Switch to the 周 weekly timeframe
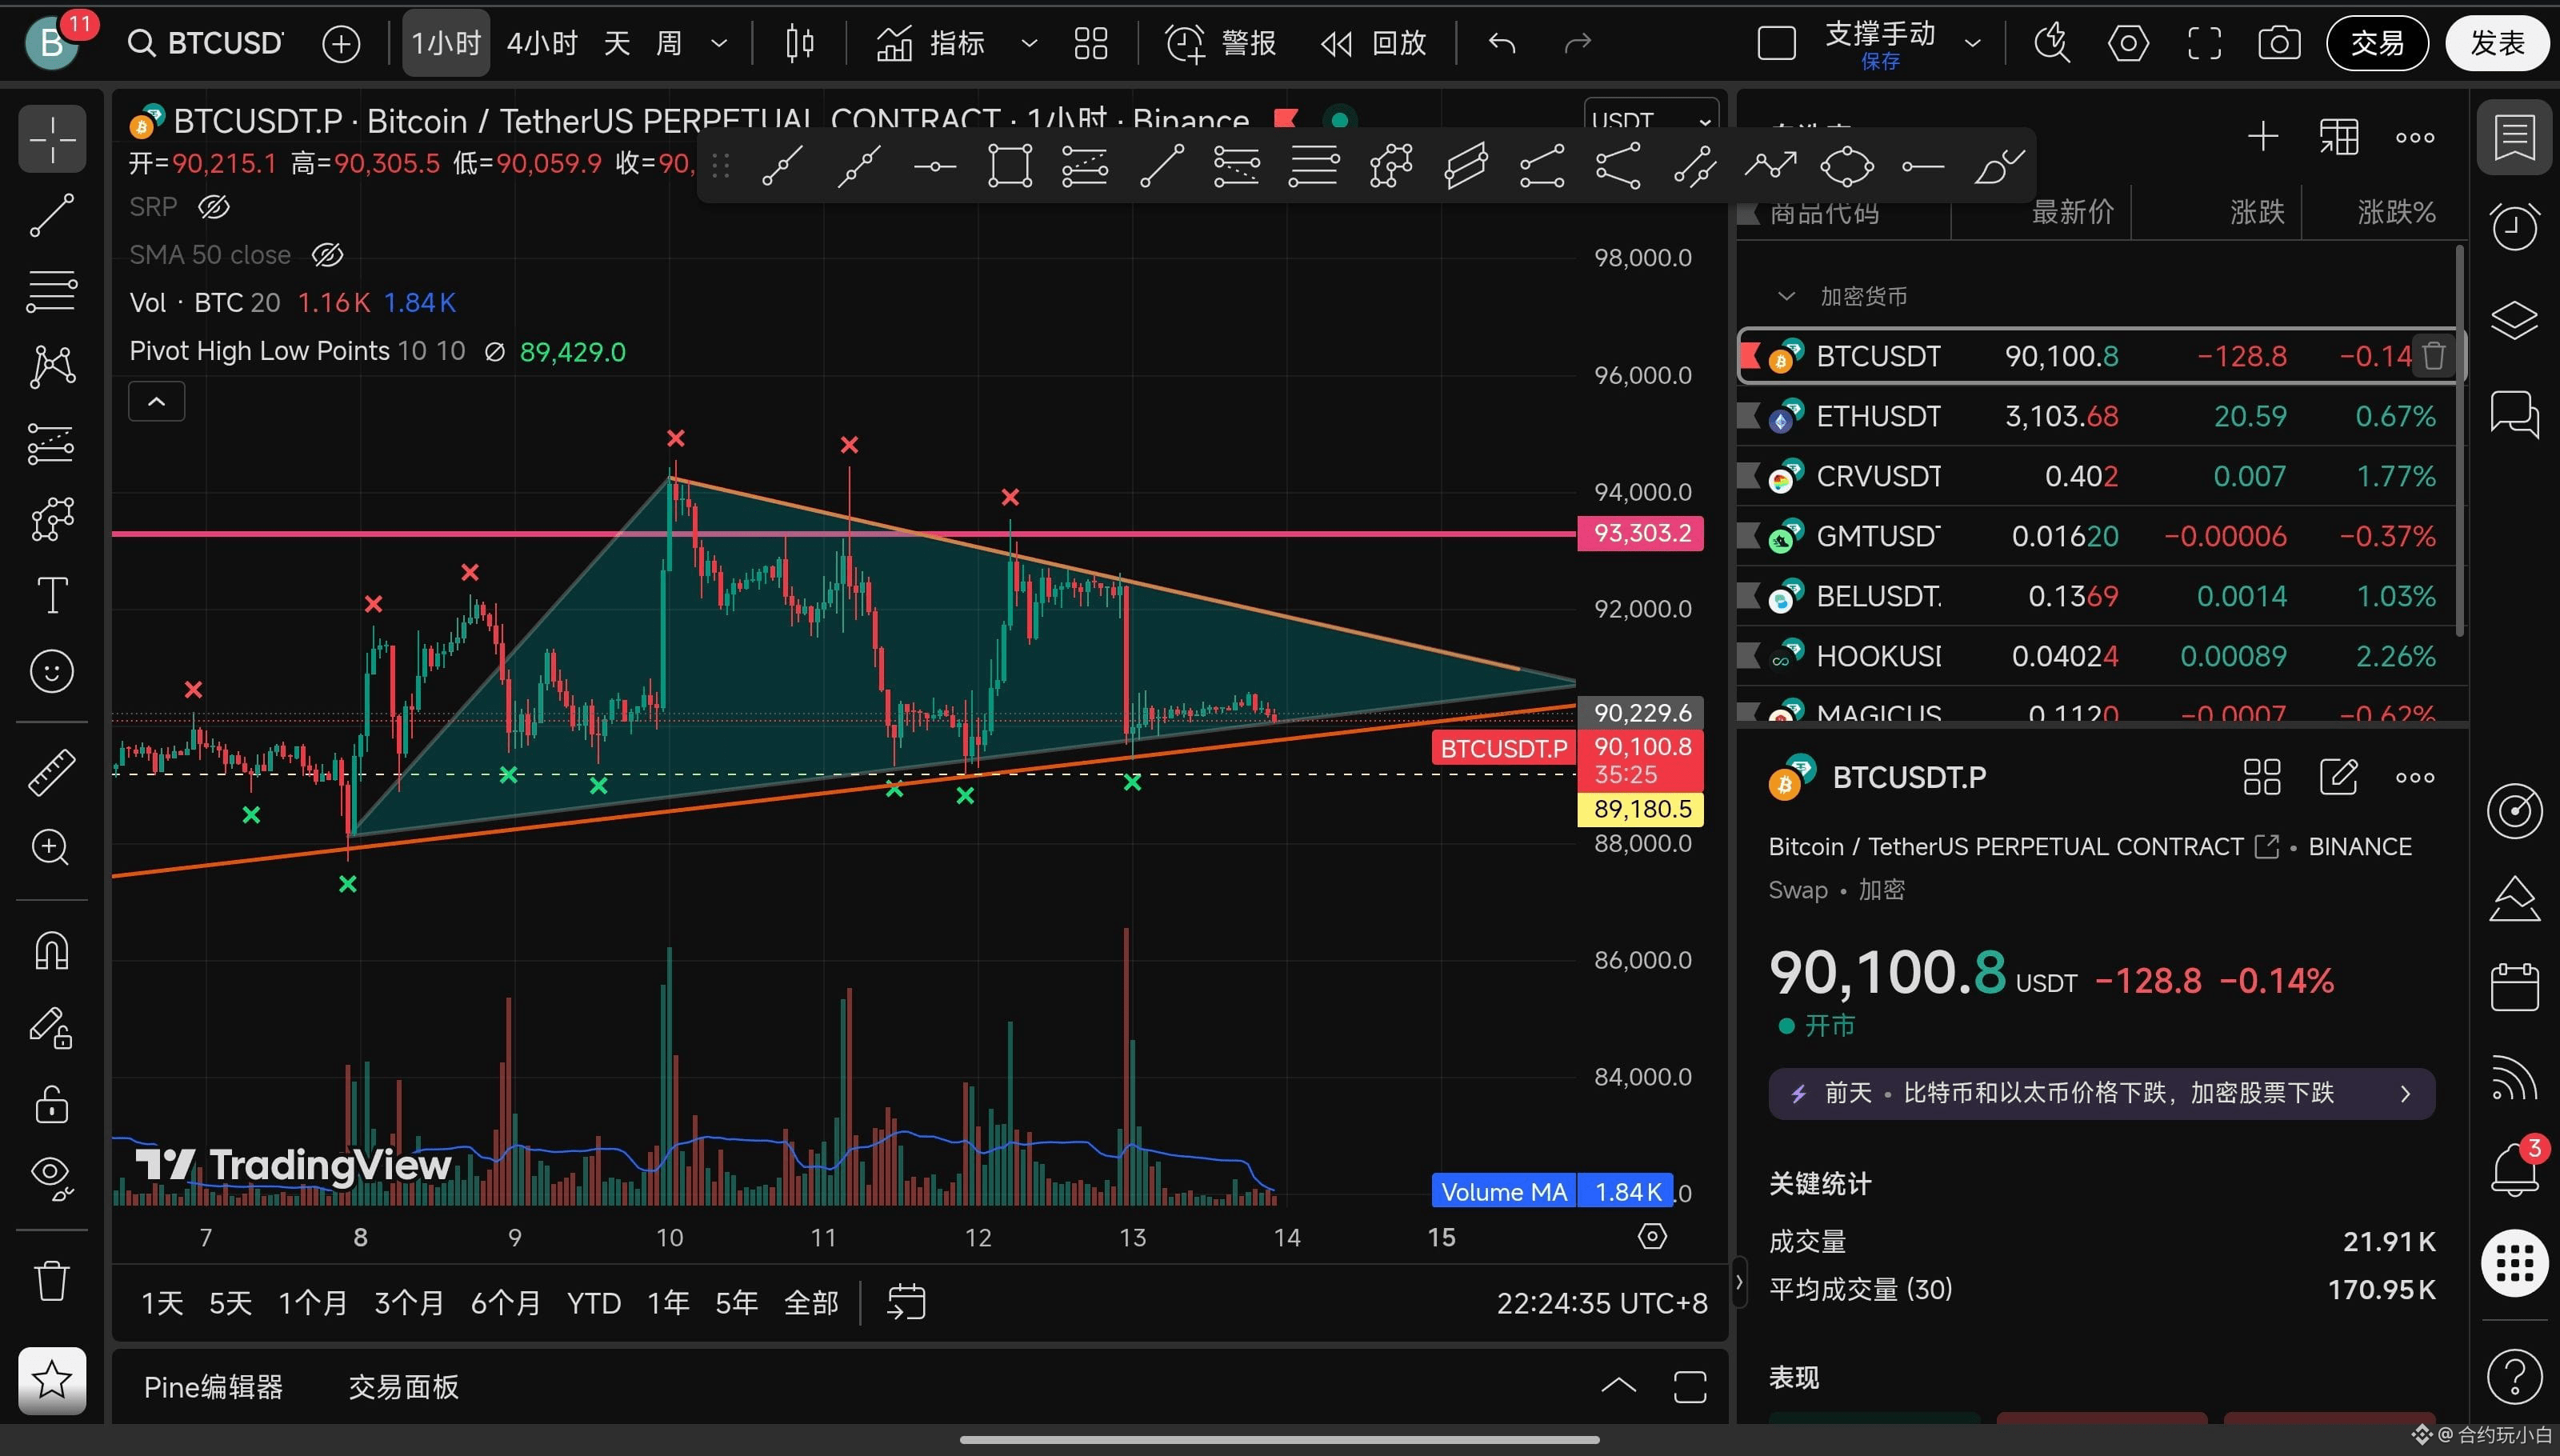This screenshot has width=2560, height=1456. click(x=669, y=43)
